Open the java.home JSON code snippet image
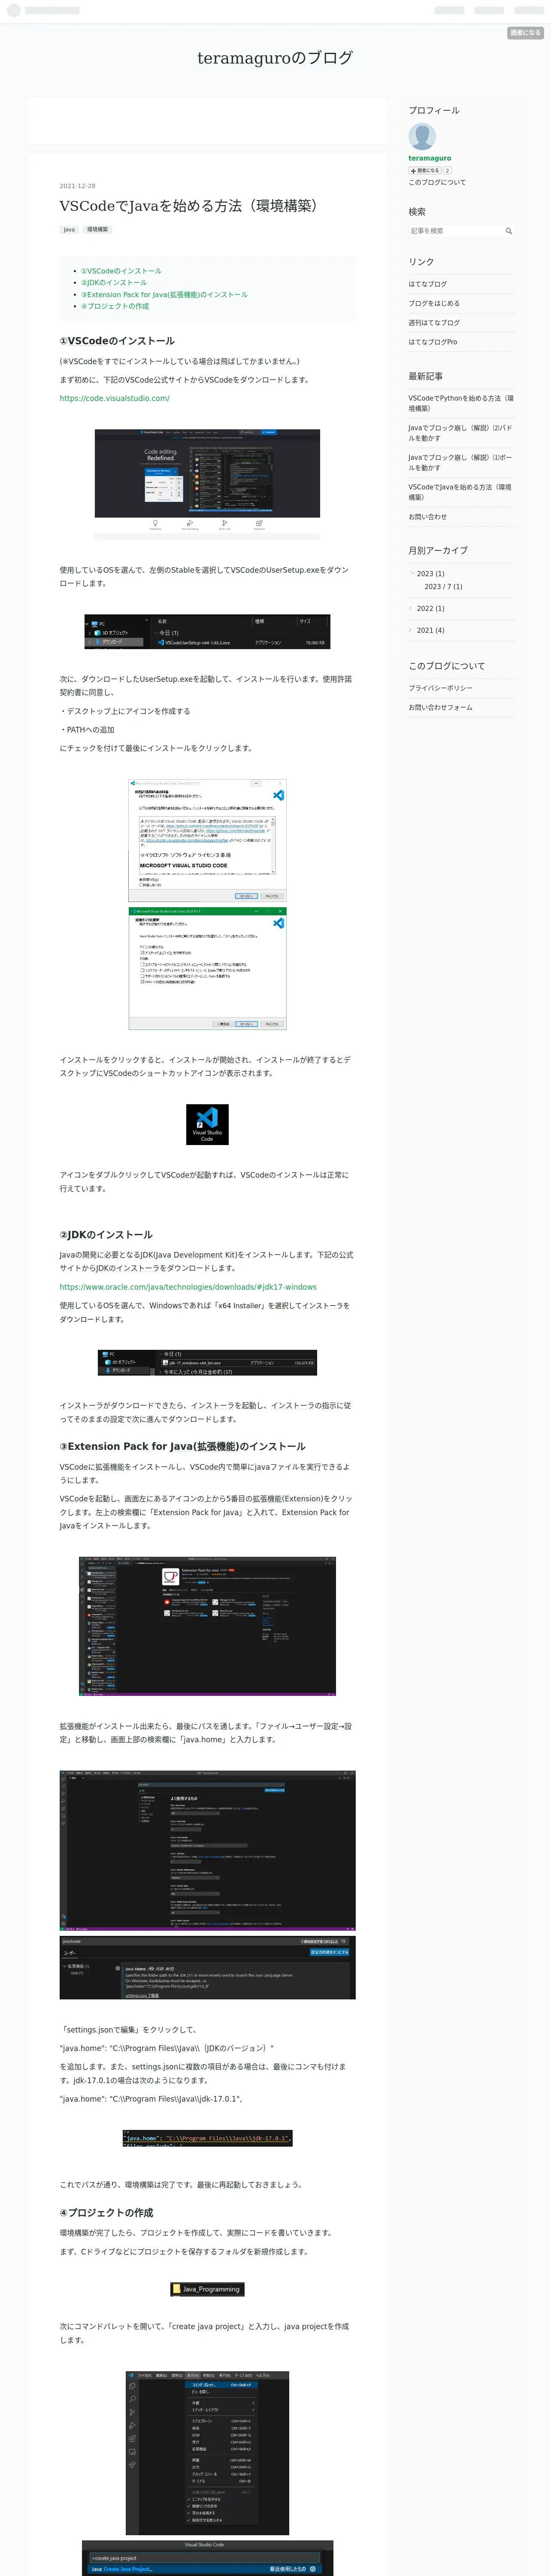Screen dimensions: 551x2576 pos(207,2138)
